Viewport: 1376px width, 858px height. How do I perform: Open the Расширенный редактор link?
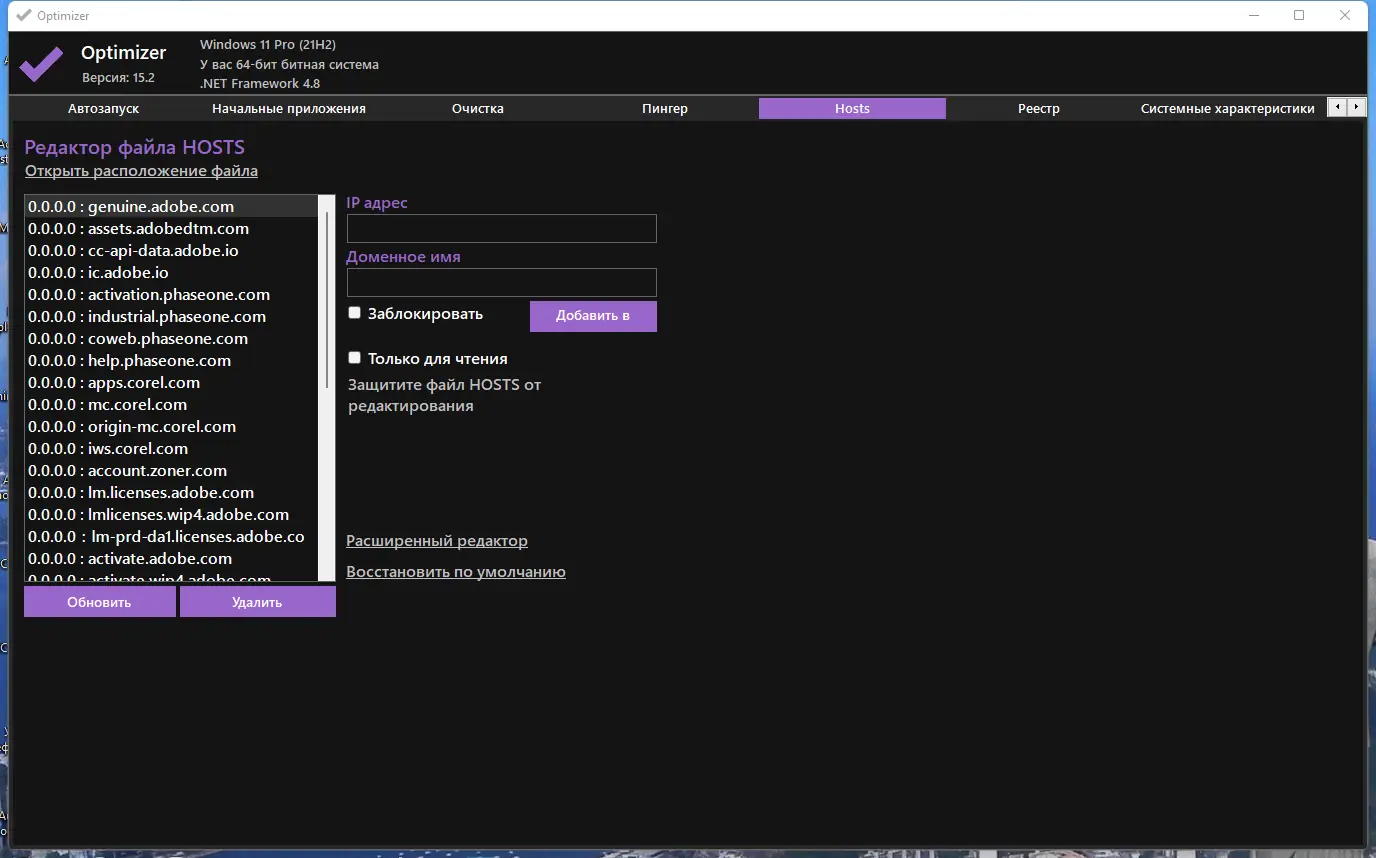437,541
